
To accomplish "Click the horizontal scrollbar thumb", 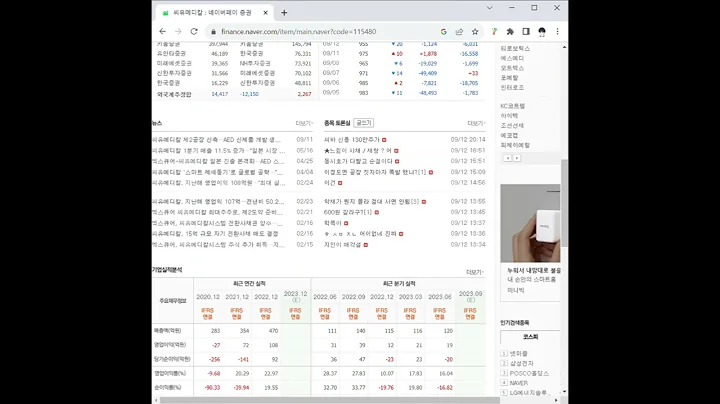I will click(x=330, y=400).
